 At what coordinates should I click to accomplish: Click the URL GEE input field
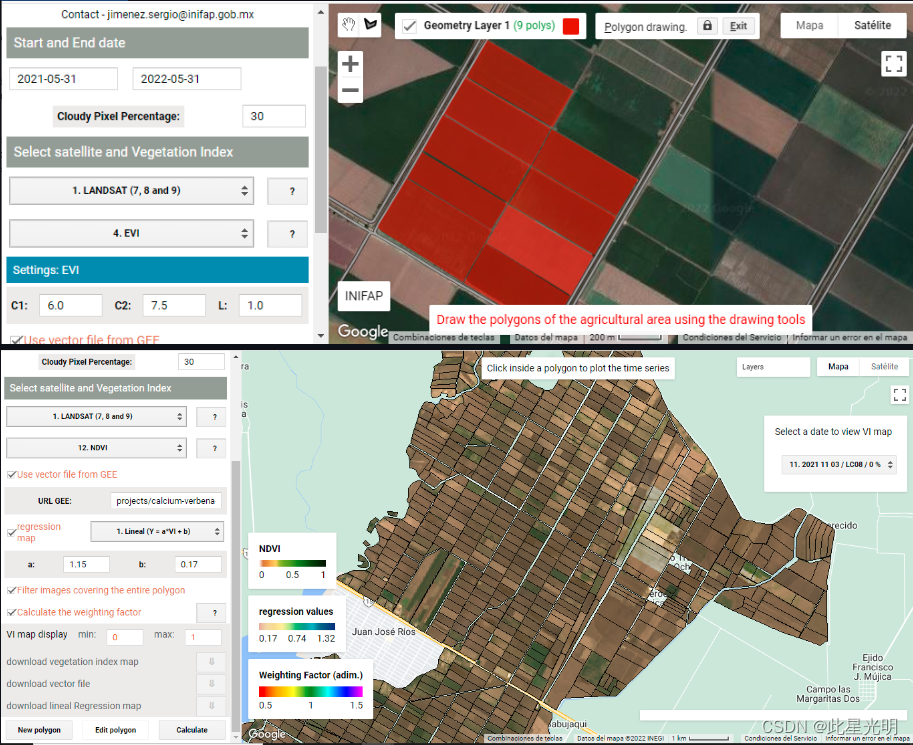click(166, 501)
